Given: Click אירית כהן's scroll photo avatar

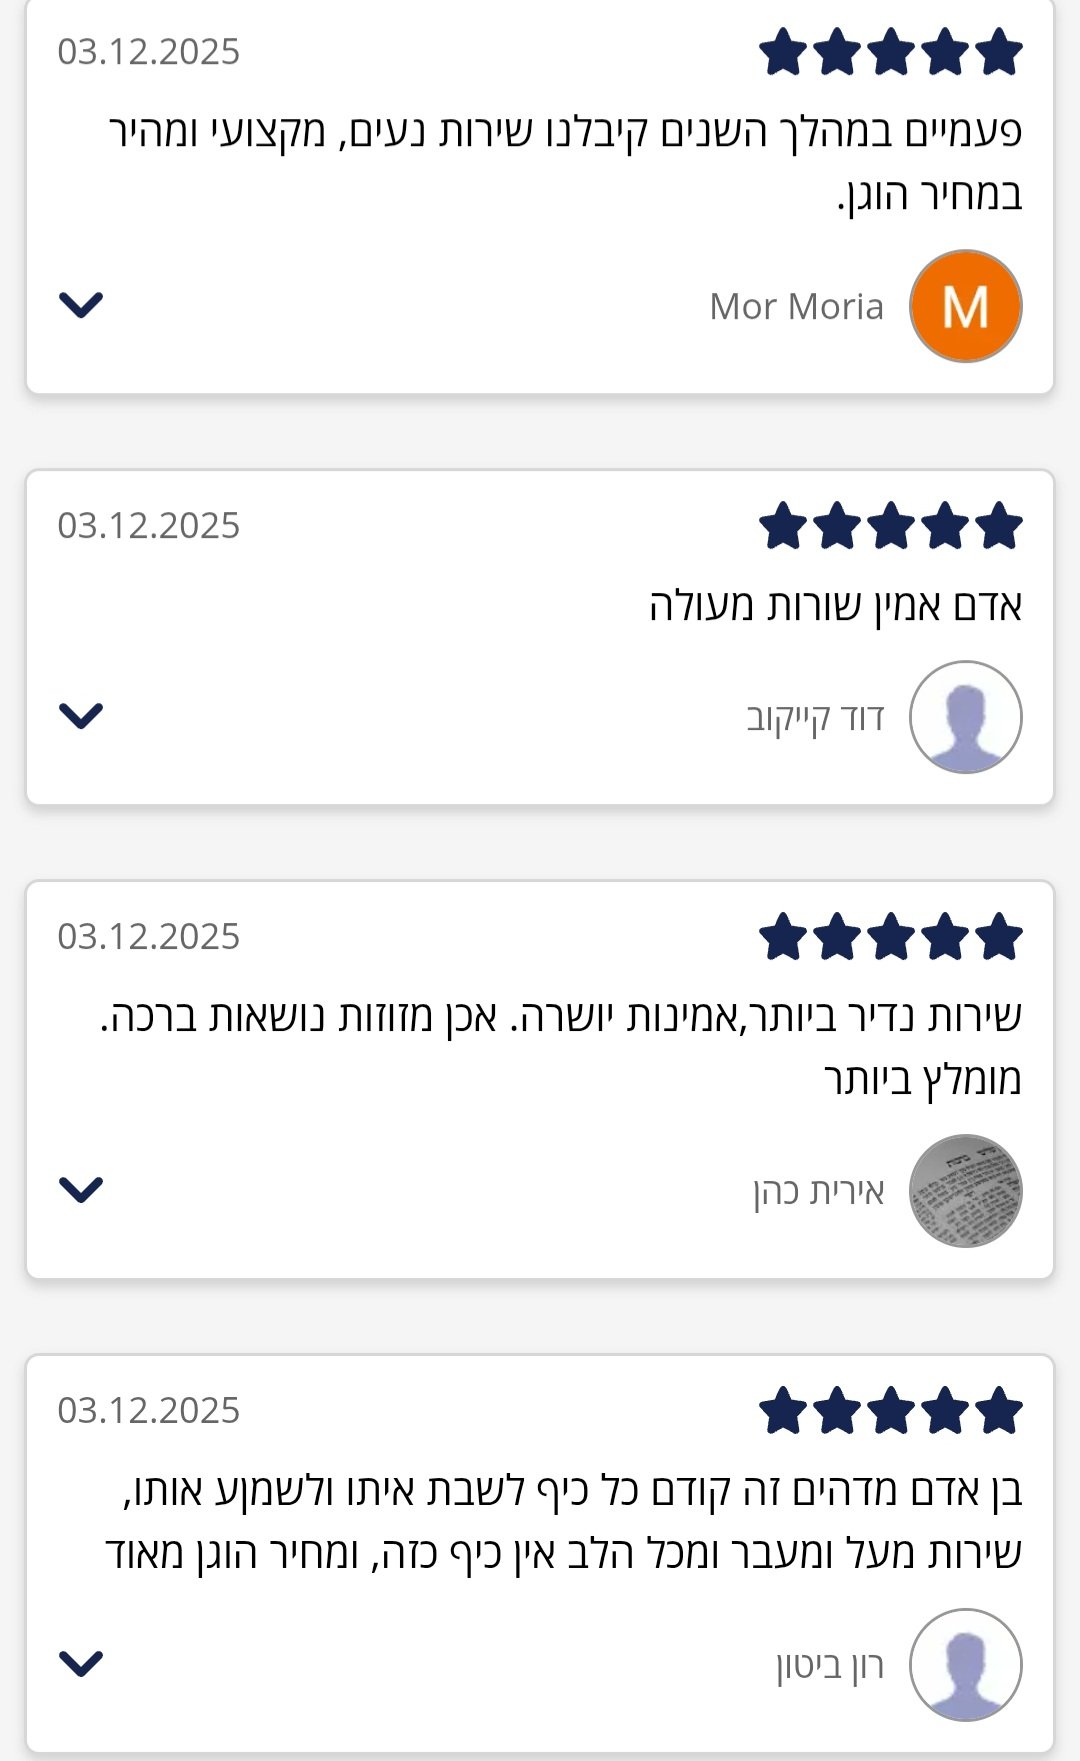Looking at the screenshot, I should click(x=965, y=1190).
